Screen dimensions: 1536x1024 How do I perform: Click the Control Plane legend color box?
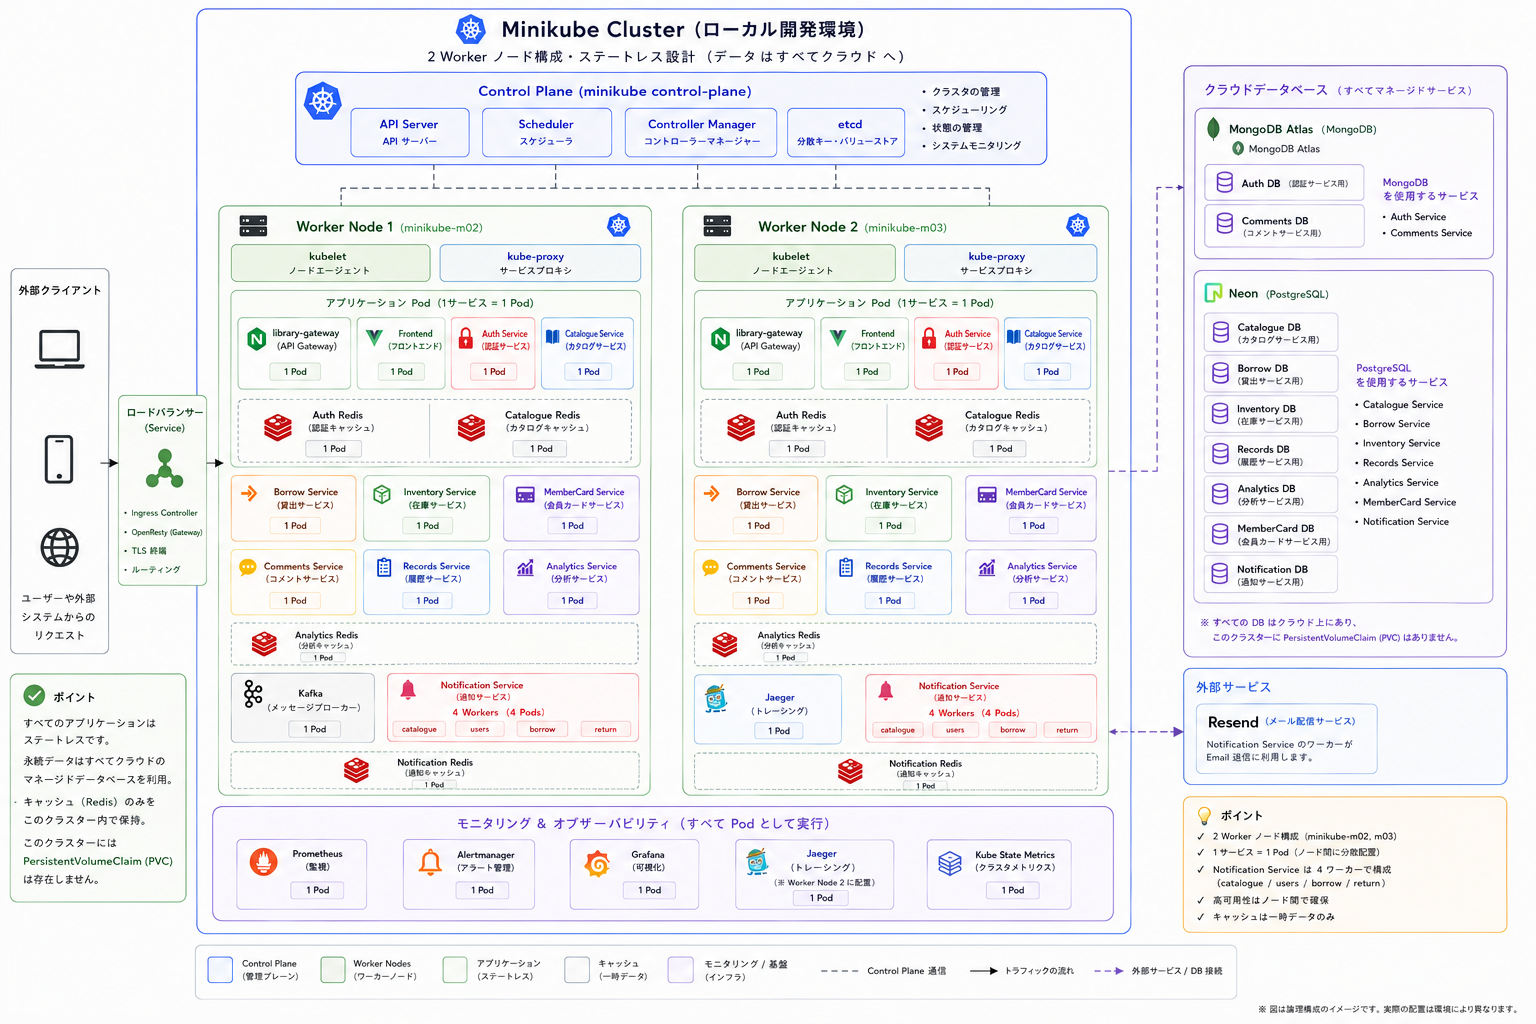click(220, 969)
